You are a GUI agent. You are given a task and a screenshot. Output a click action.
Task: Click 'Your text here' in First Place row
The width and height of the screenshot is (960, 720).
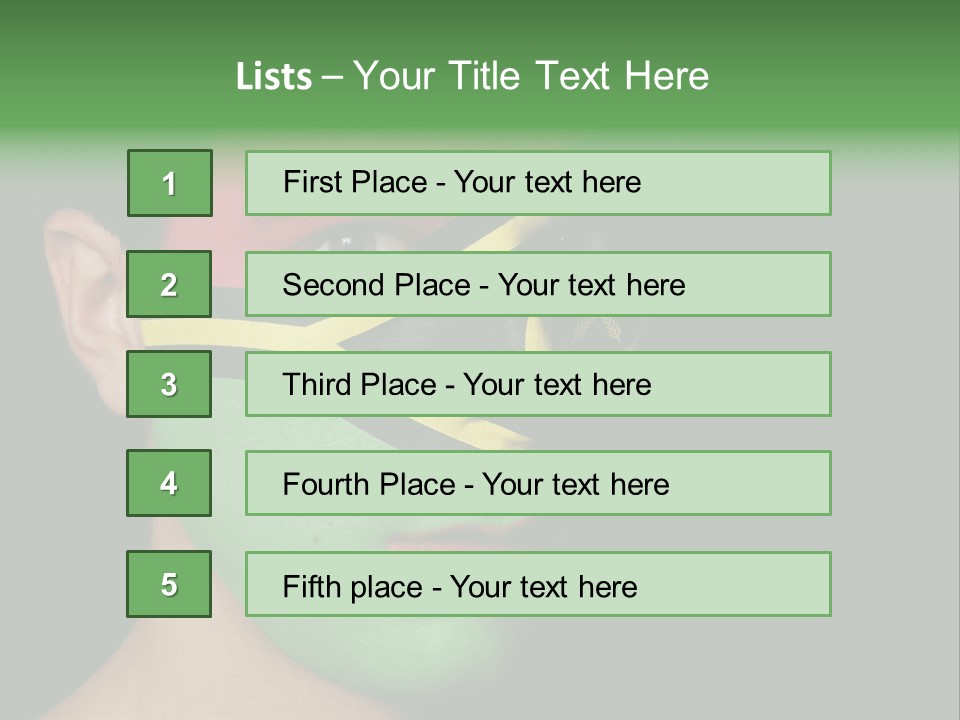coord(547,182)
